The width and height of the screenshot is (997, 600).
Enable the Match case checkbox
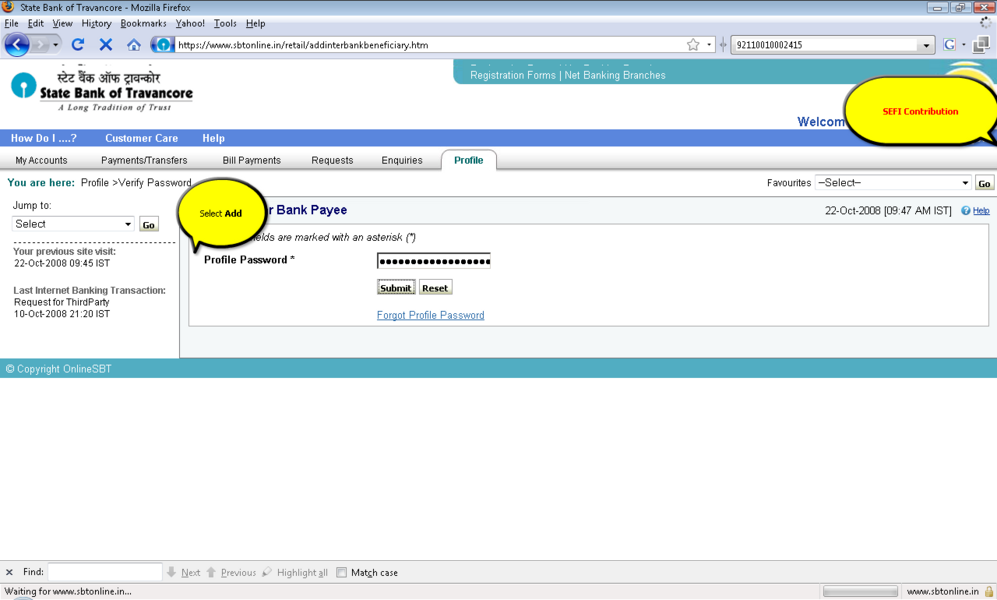click(341, 573)
